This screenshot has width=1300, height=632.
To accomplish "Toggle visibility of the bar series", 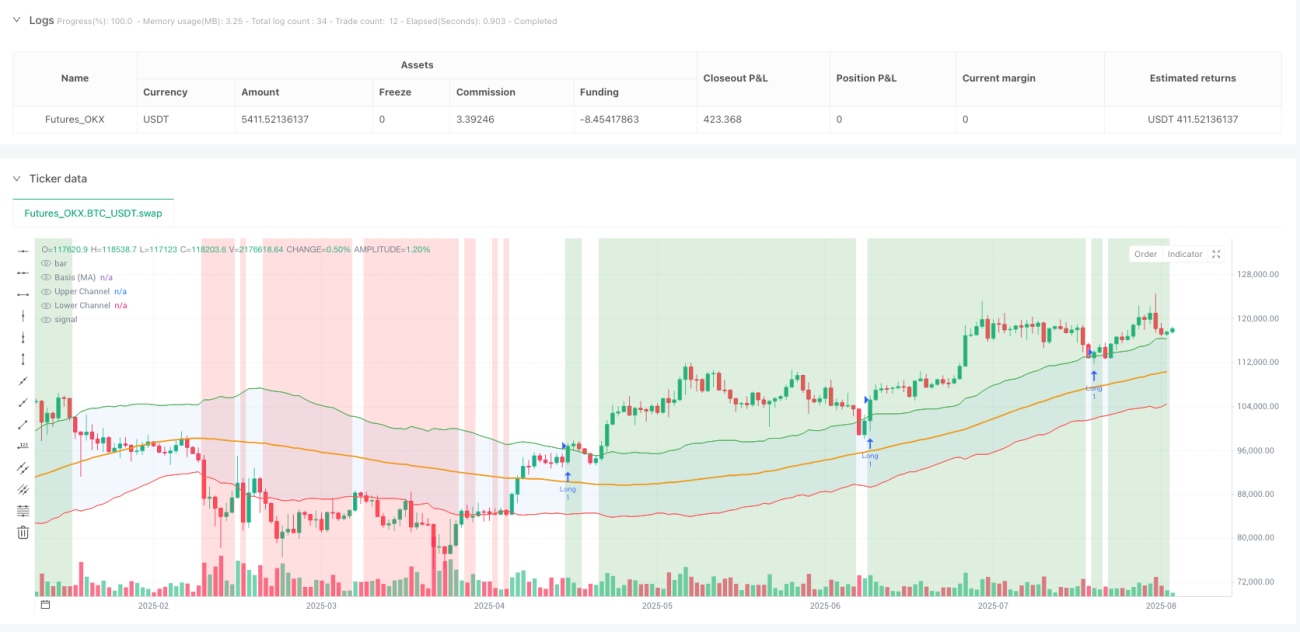I will coord(46,263).
